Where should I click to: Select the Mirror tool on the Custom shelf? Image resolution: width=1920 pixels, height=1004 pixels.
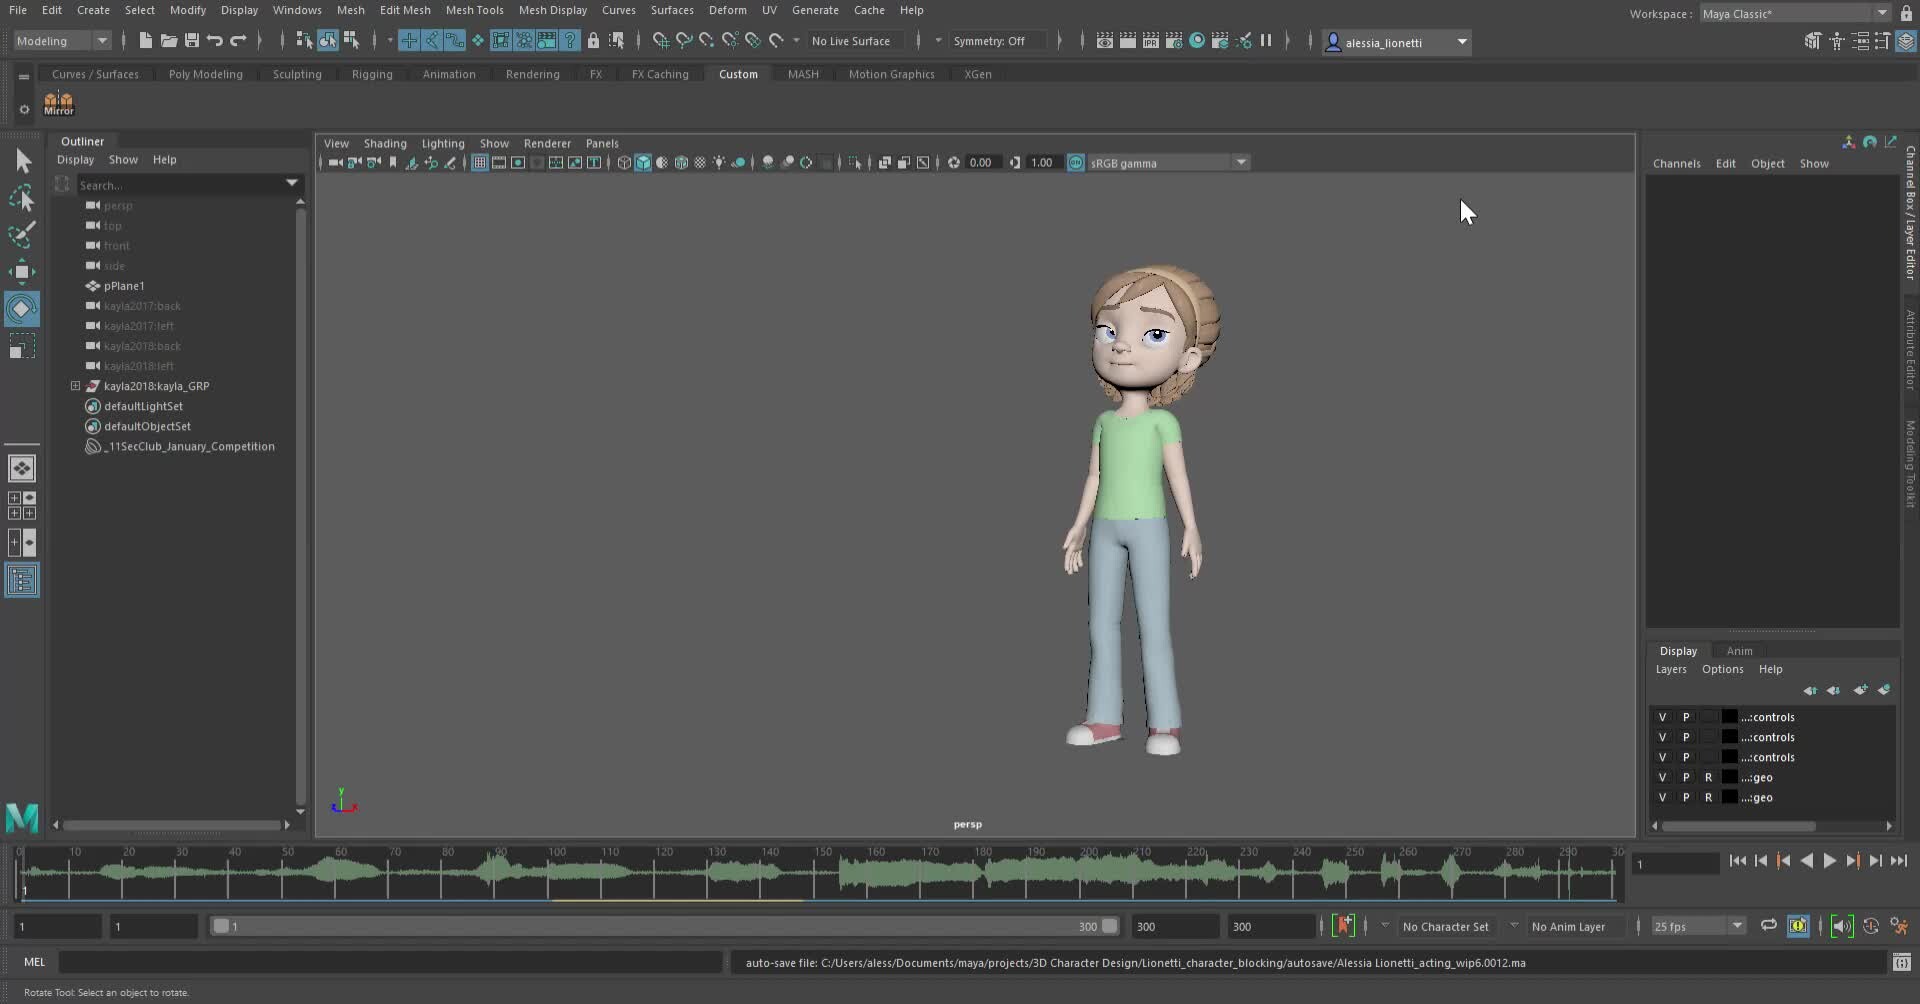pos(59,103)
